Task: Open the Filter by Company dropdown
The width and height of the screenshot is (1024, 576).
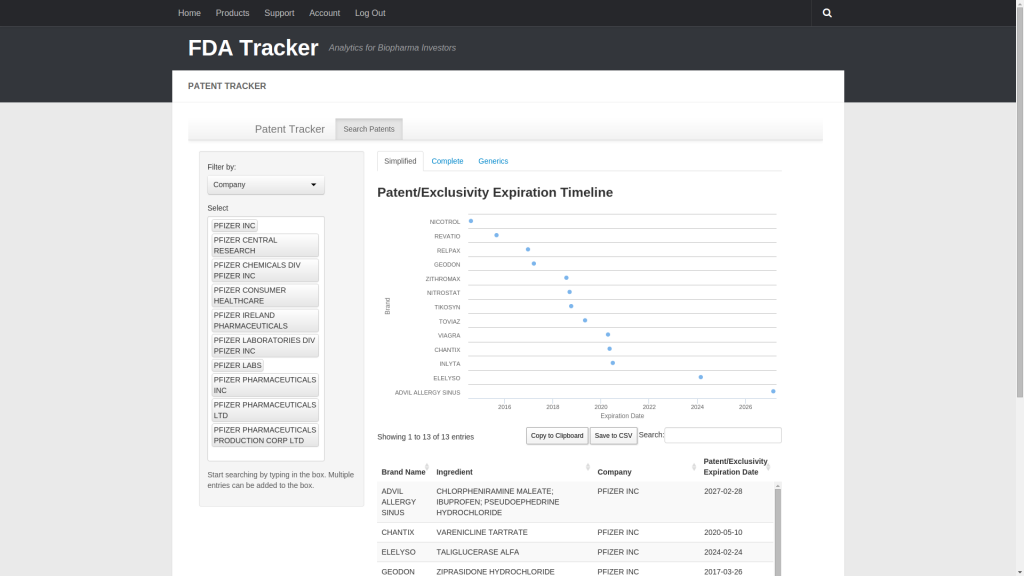Action: point(266,185)
